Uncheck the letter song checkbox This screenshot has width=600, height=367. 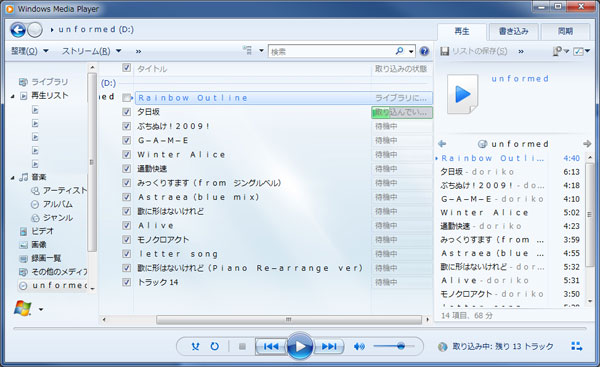(126, 253)
